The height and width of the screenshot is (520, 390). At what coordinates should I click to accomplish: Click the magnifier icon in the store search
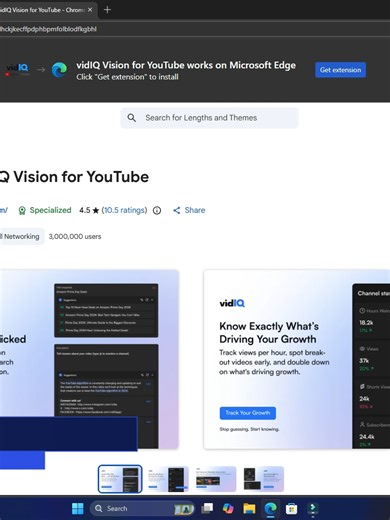[132, 118]
